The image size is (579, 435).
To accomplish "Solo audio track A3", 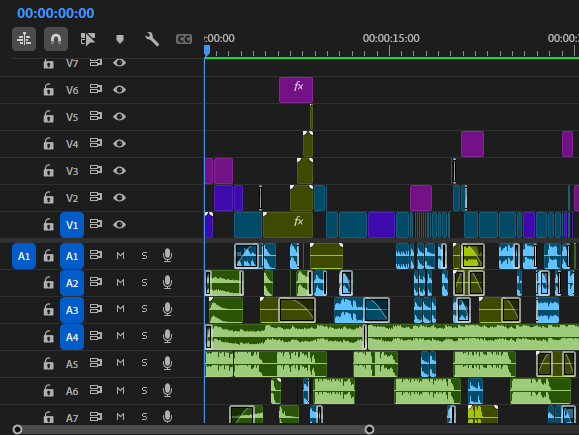I will tap(144, 309).
